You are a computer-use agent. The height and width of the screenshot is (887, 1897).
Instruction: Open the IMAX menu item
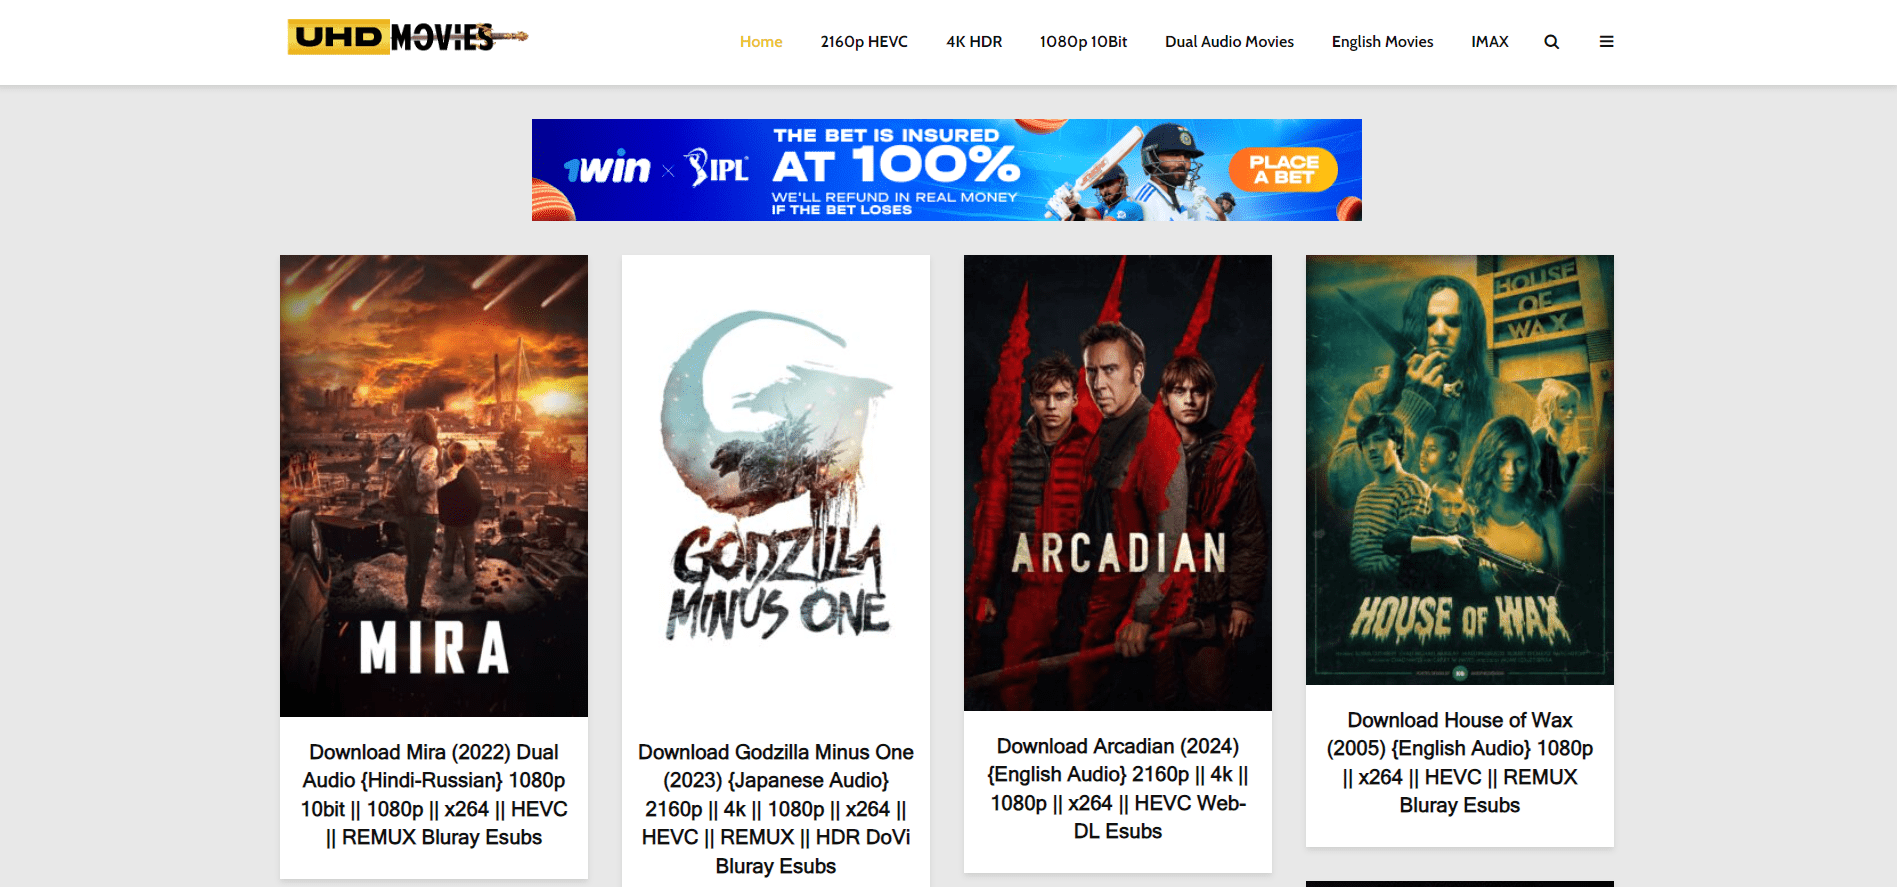click(1489, 42)
